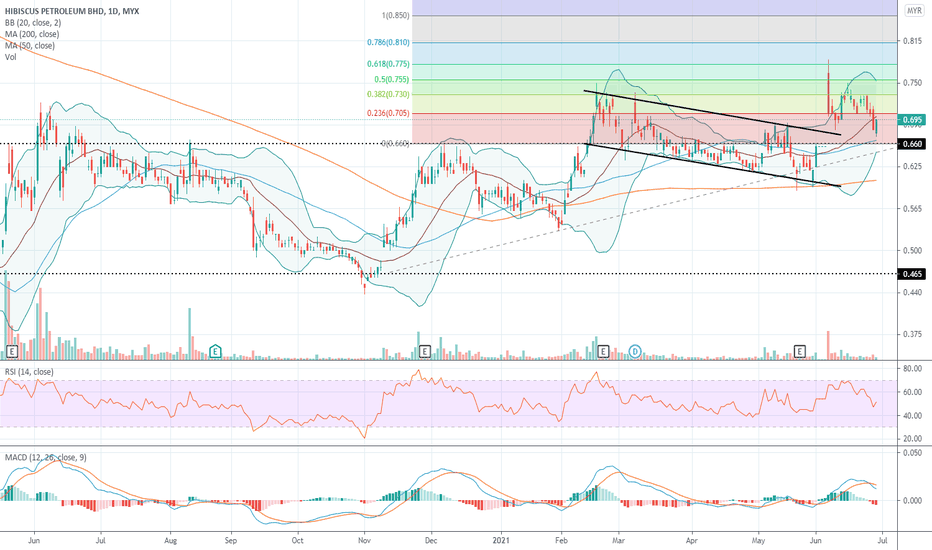The height and width of the screenshot is (550, 932).
Task: Click 0.750 on the price scale
Action: pos(912,83)
